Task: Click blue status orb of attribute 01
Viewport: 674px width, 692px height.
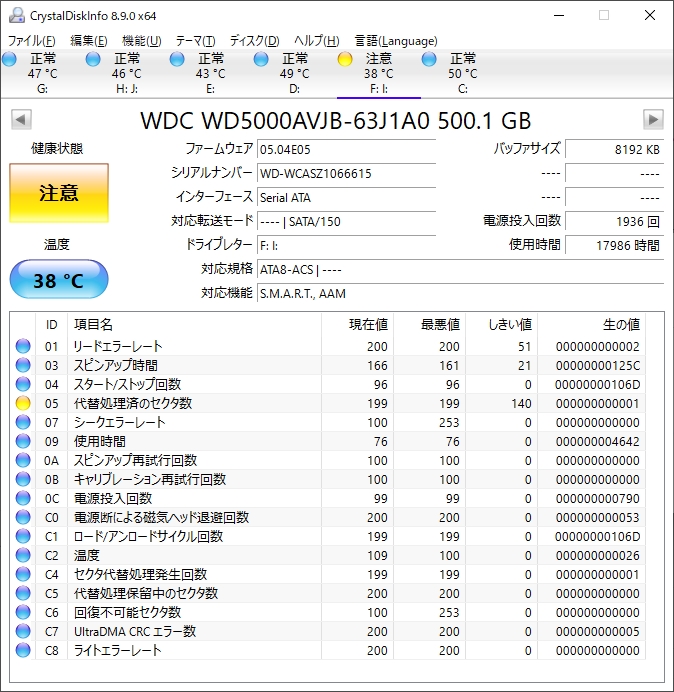Action: pyautogui.click(x=23, y=346)
